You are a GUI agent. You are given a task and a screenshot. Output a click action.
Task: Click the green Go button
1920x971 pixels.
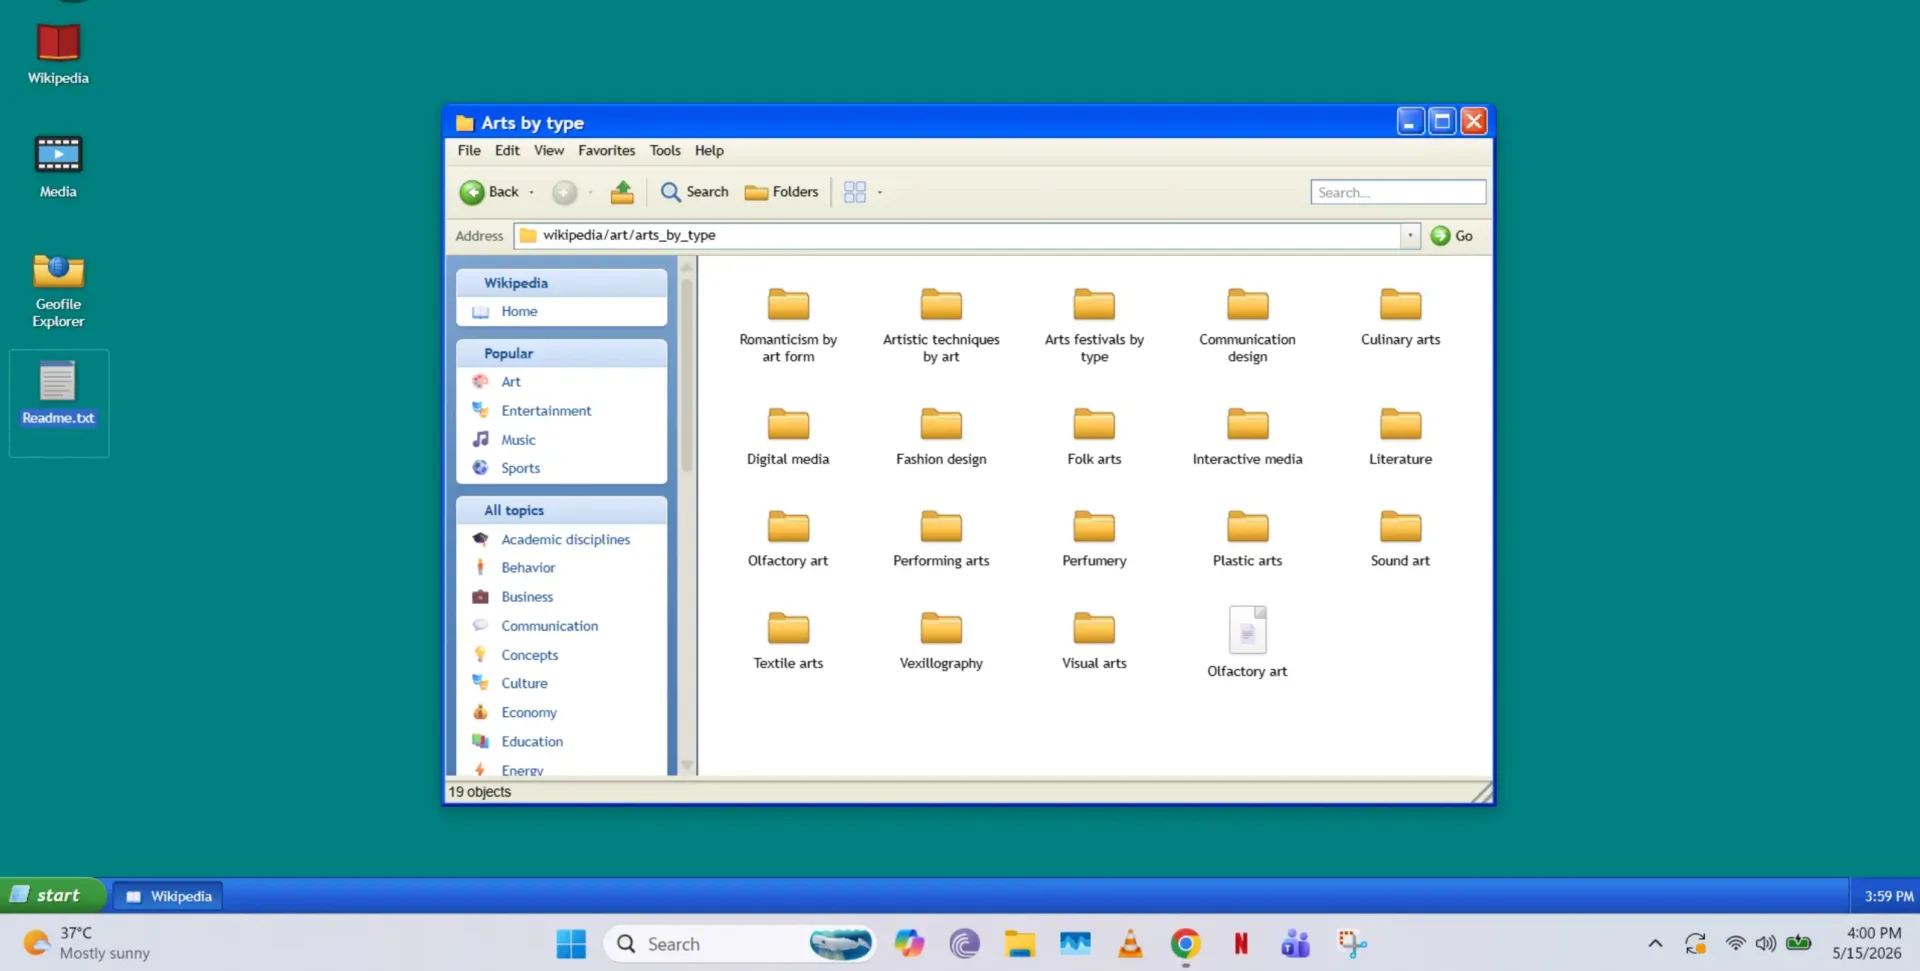coord(1451,236)
